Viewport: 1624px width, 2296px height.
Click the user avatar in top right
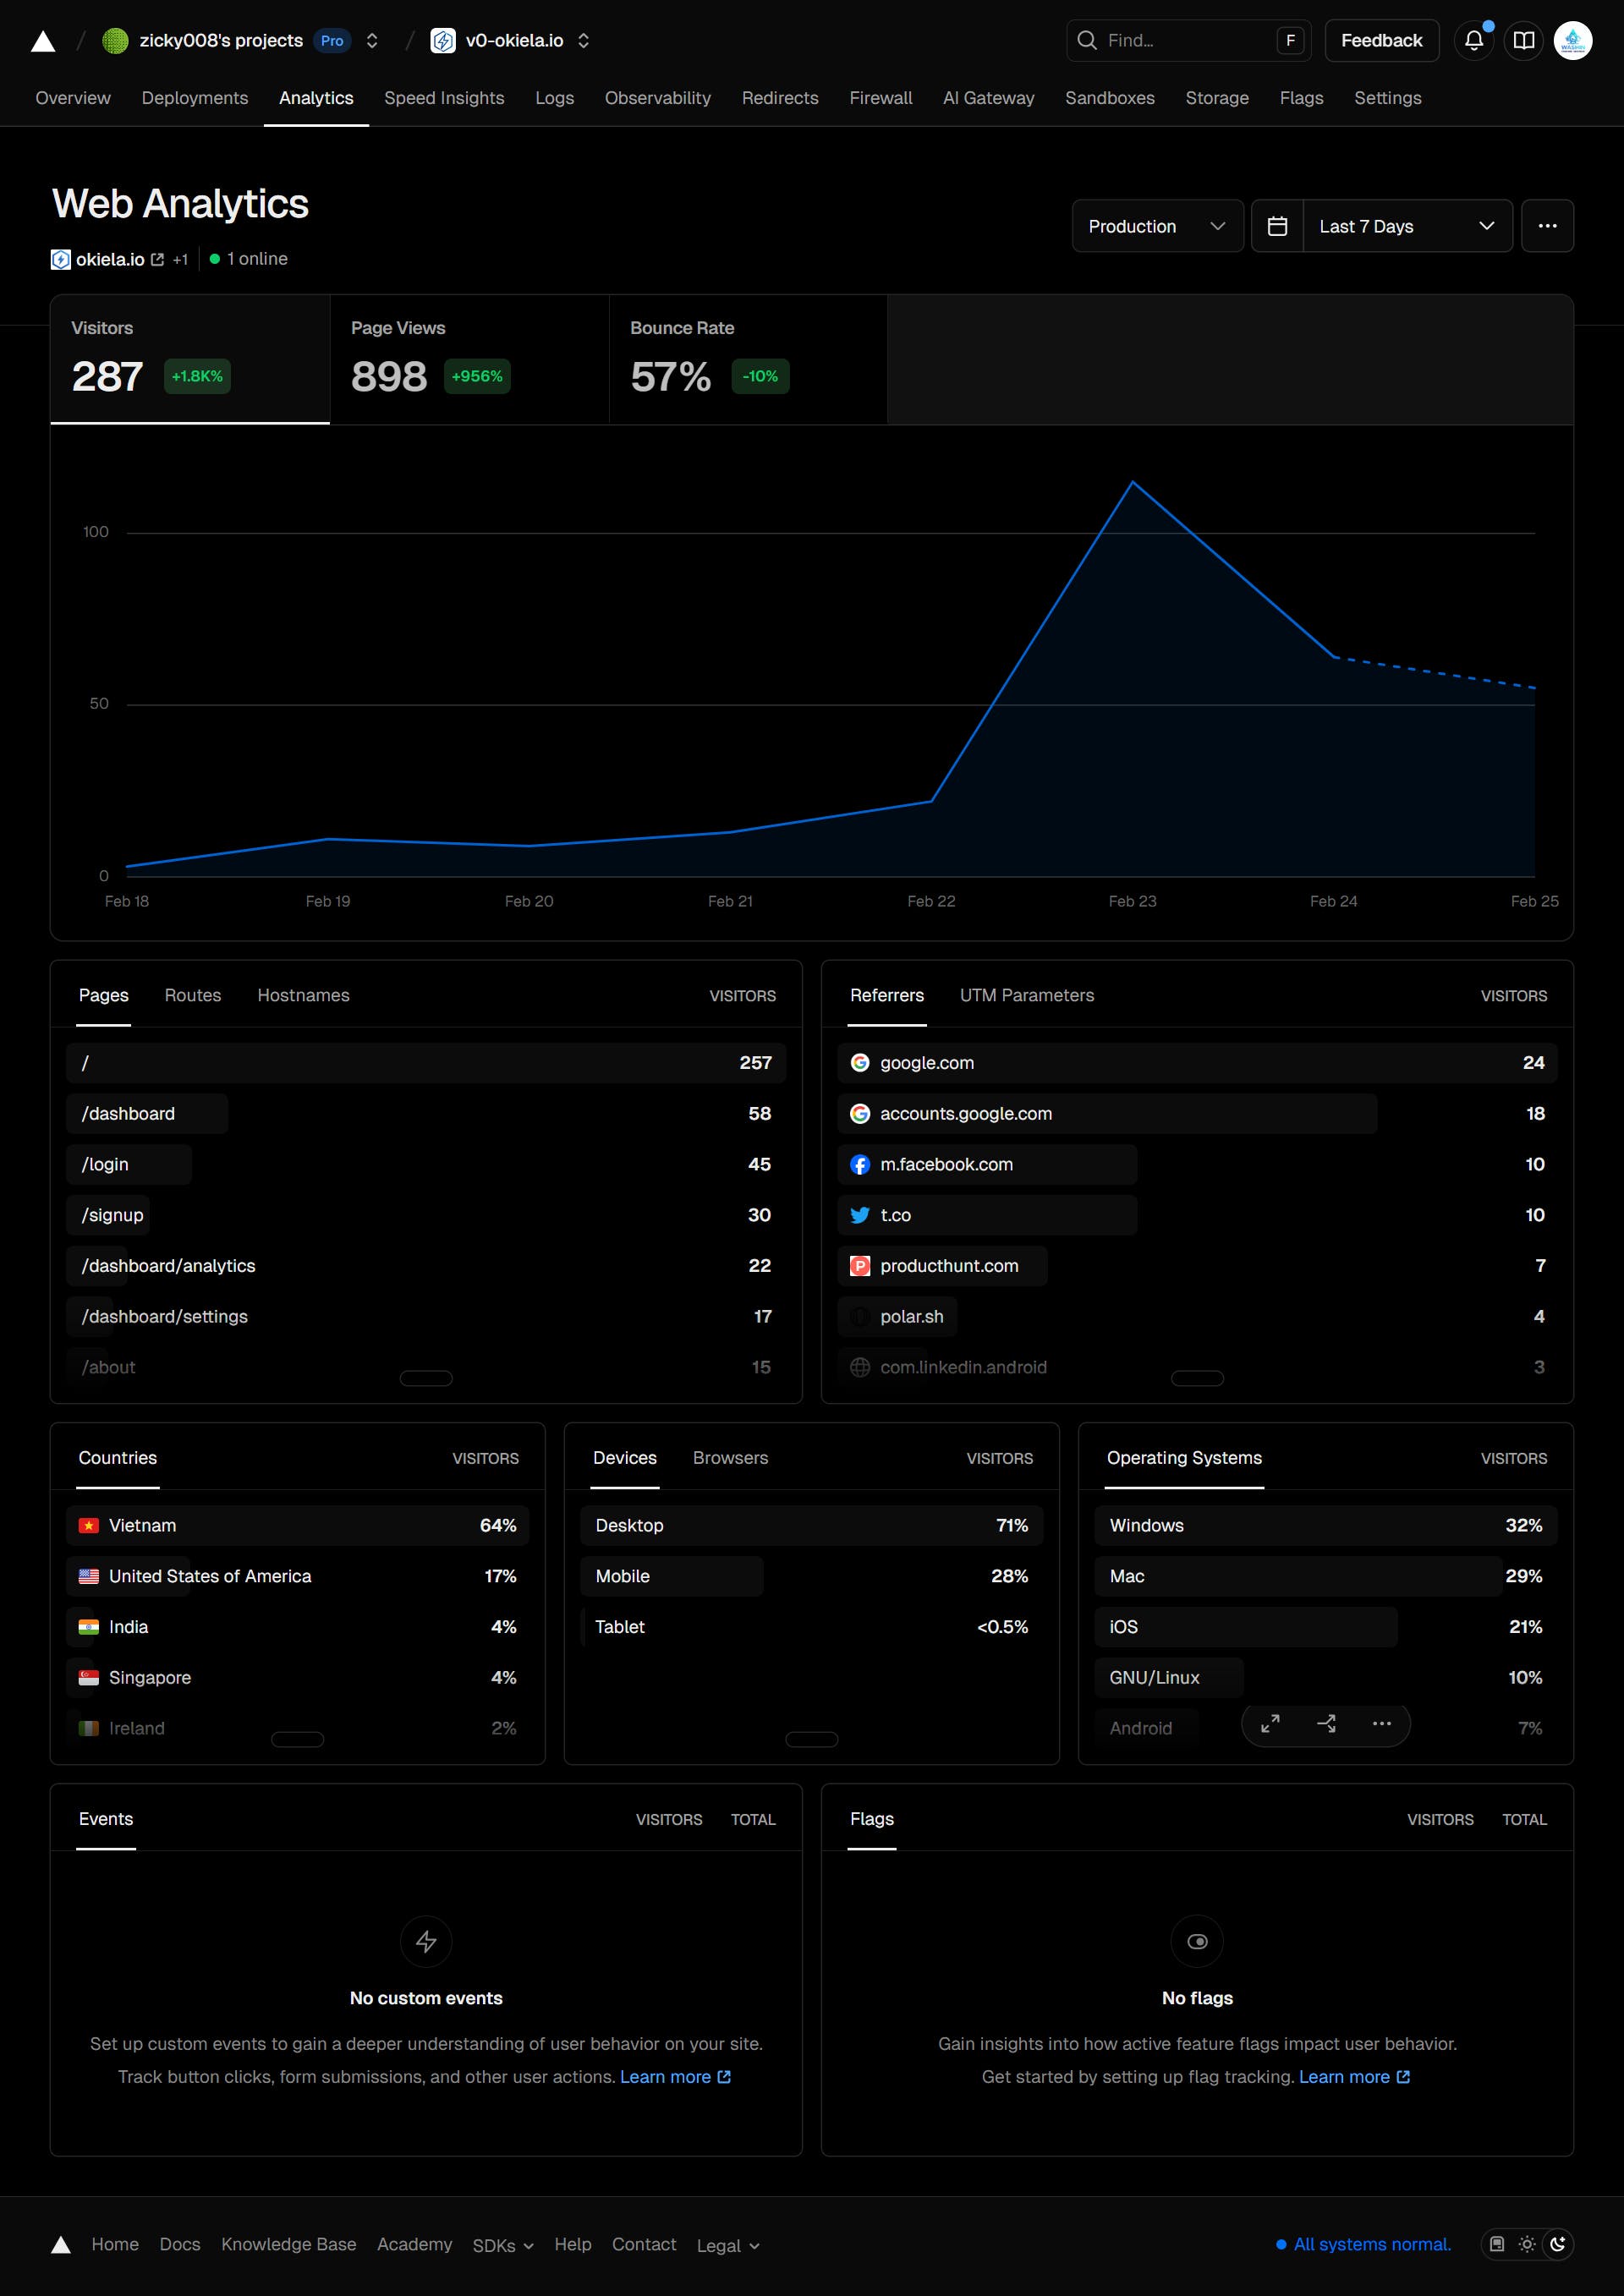[x=1572, y=41]
